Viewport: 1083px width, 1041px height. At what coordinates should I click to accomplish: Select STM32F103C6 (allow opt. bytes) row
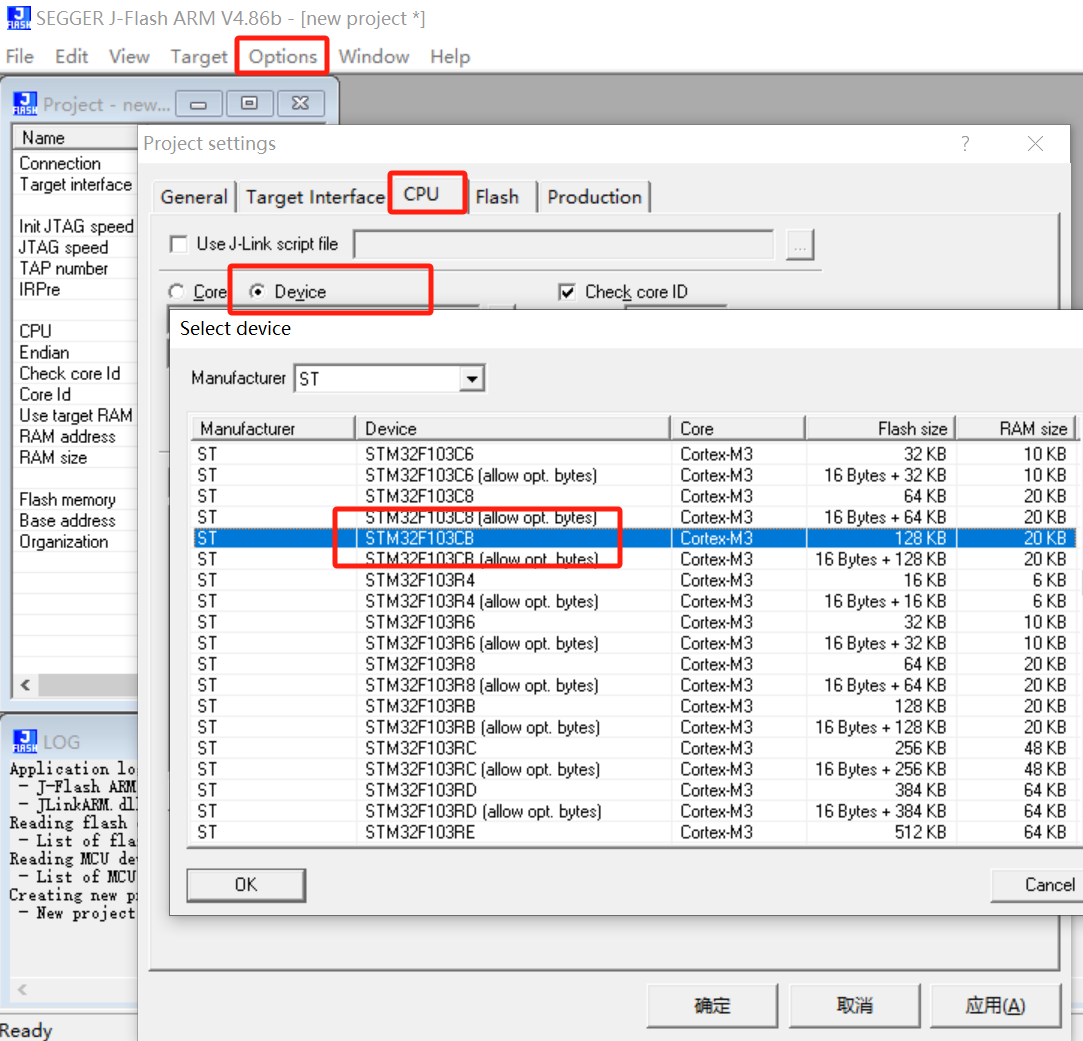(x=633, y=475)
